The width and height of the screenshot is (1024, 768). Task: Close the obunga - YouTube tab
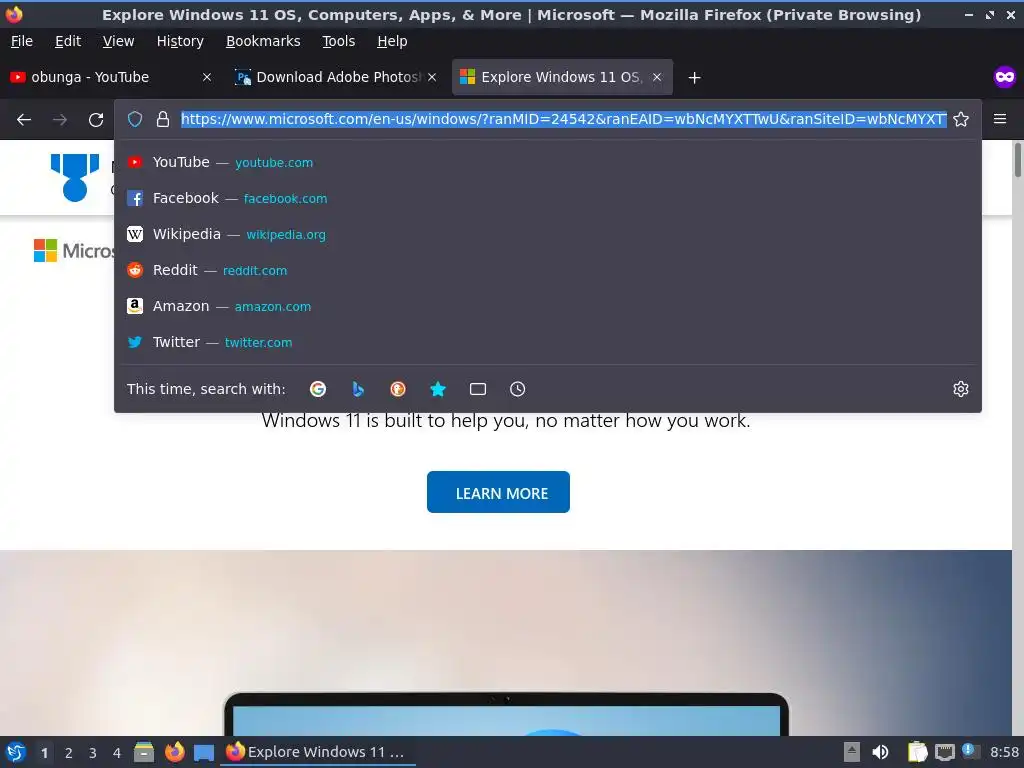[206, 77]
